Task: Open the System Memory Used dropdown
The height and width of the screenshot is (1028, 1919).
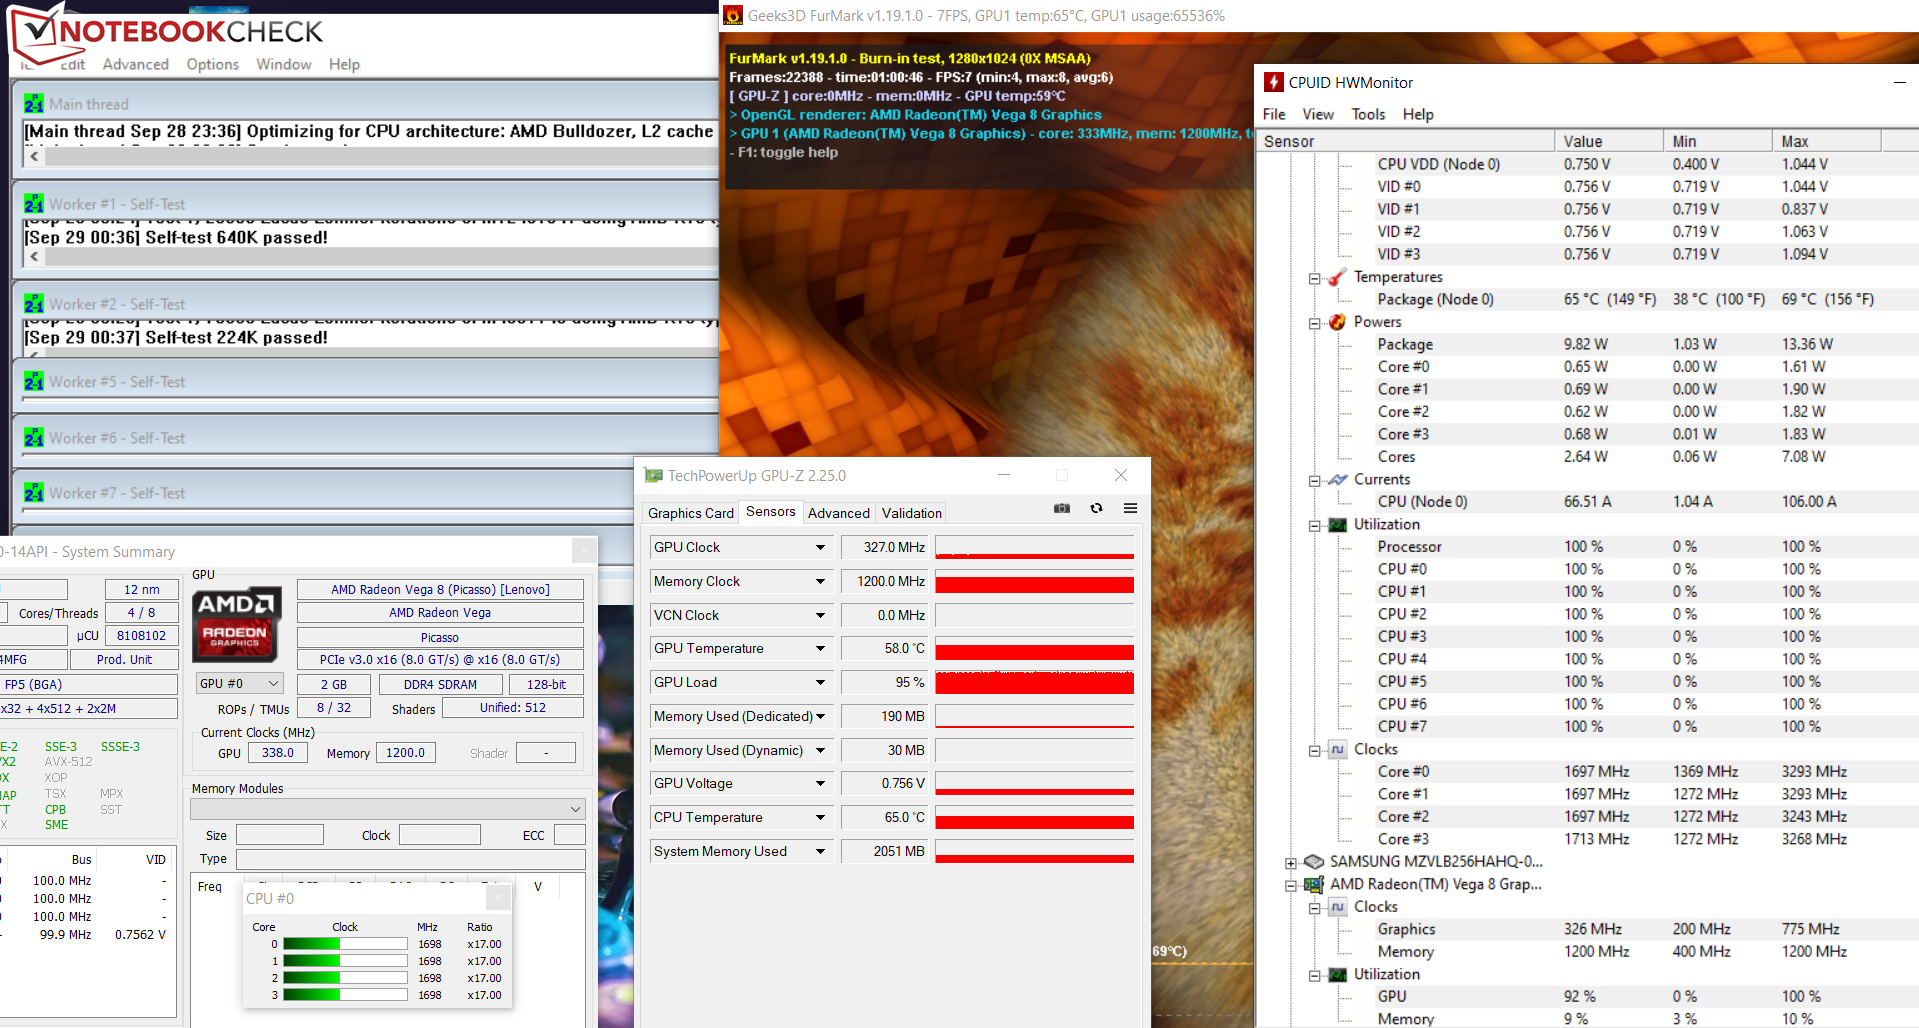Action: pyautogui.click(x=820, y=852)
